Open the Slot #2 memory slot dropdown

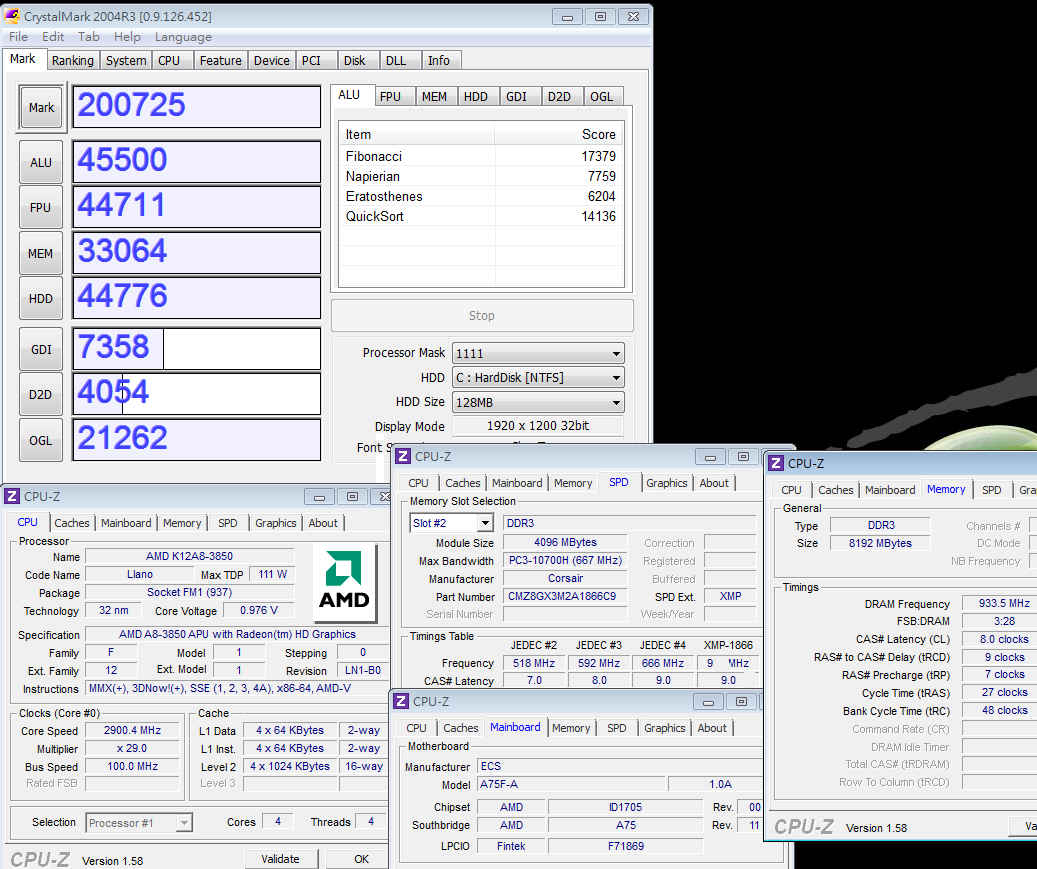coord(452,523)
